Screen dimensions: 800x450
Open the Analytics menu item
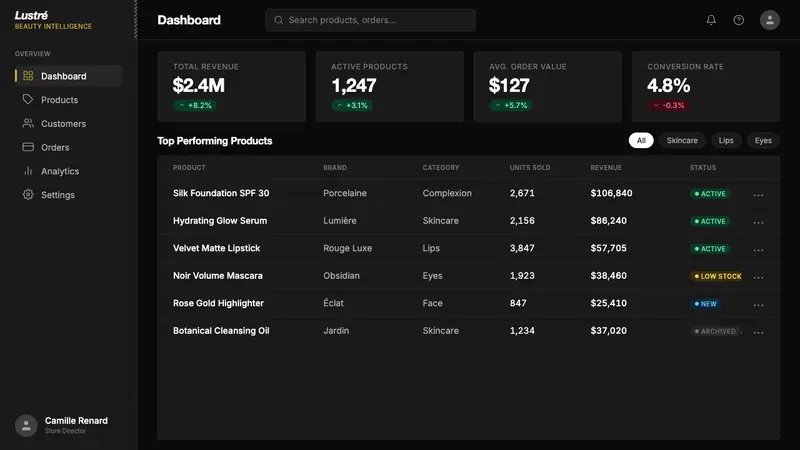click(68, 171)
